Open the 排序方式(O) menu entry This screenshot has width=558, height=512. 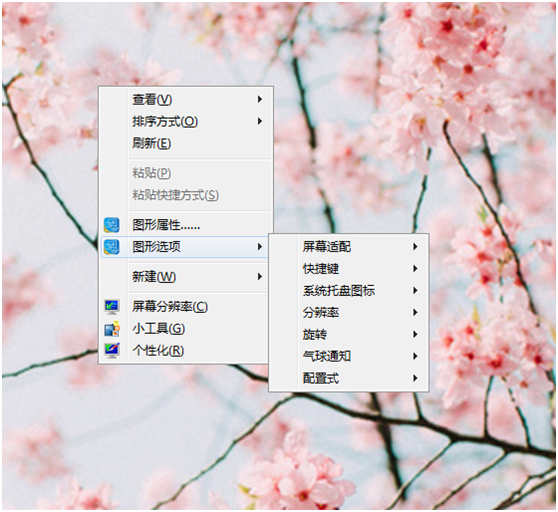pos(185,121)
